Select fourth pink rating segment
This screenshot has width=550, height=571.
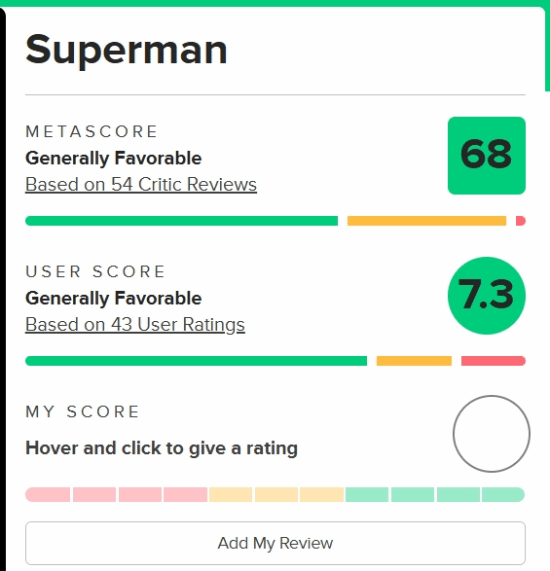185,495
